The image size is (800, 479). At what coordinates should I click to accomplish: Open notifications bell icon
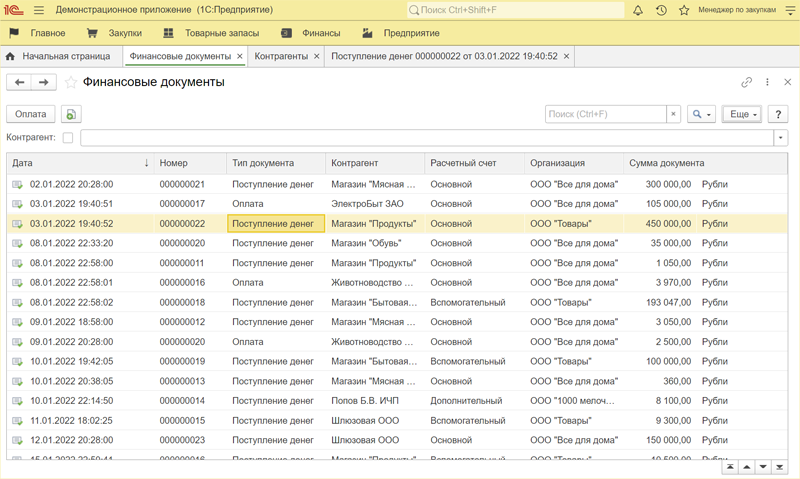[x=638, y=10]
